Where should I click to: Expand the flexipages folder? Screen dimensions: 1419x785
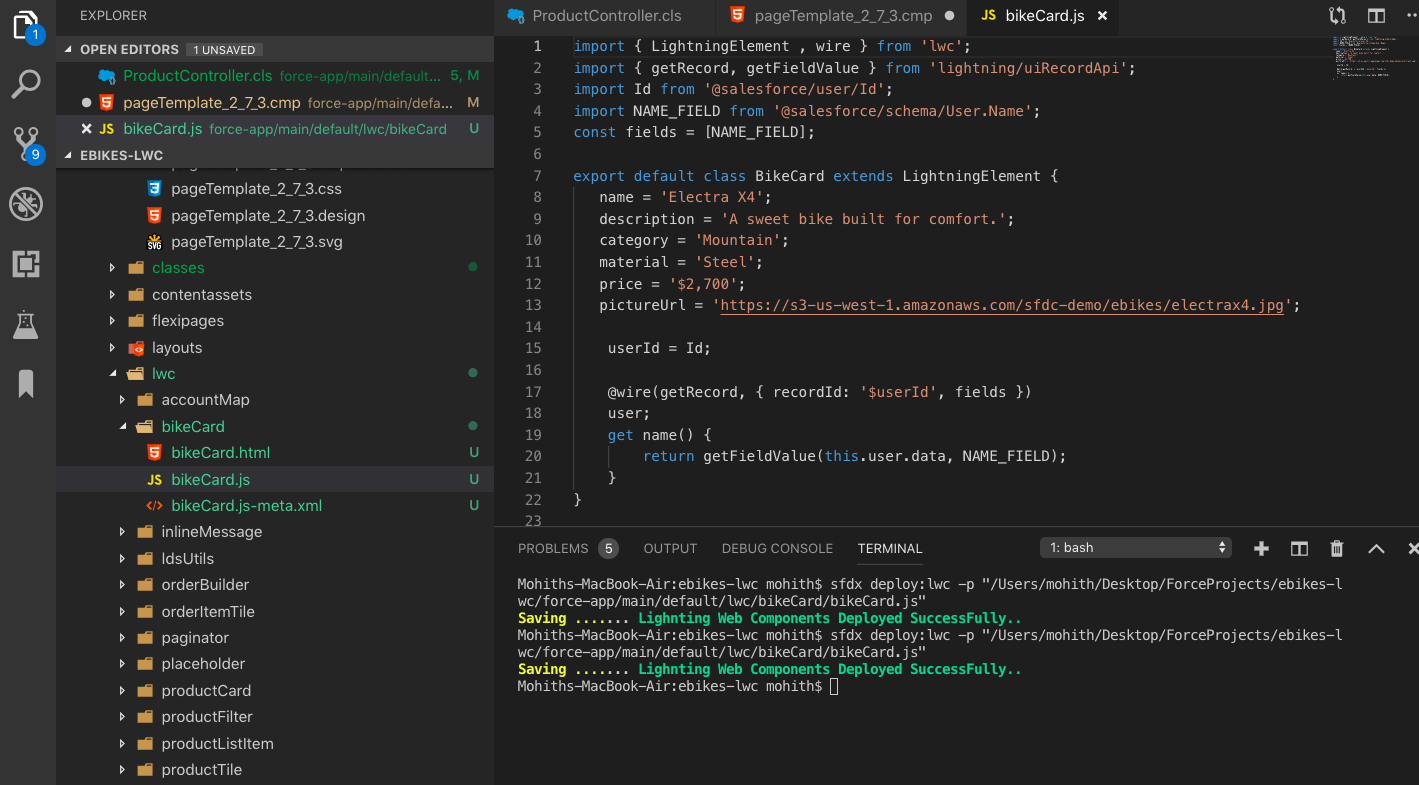pyautogui.click(x=114, y=321)
